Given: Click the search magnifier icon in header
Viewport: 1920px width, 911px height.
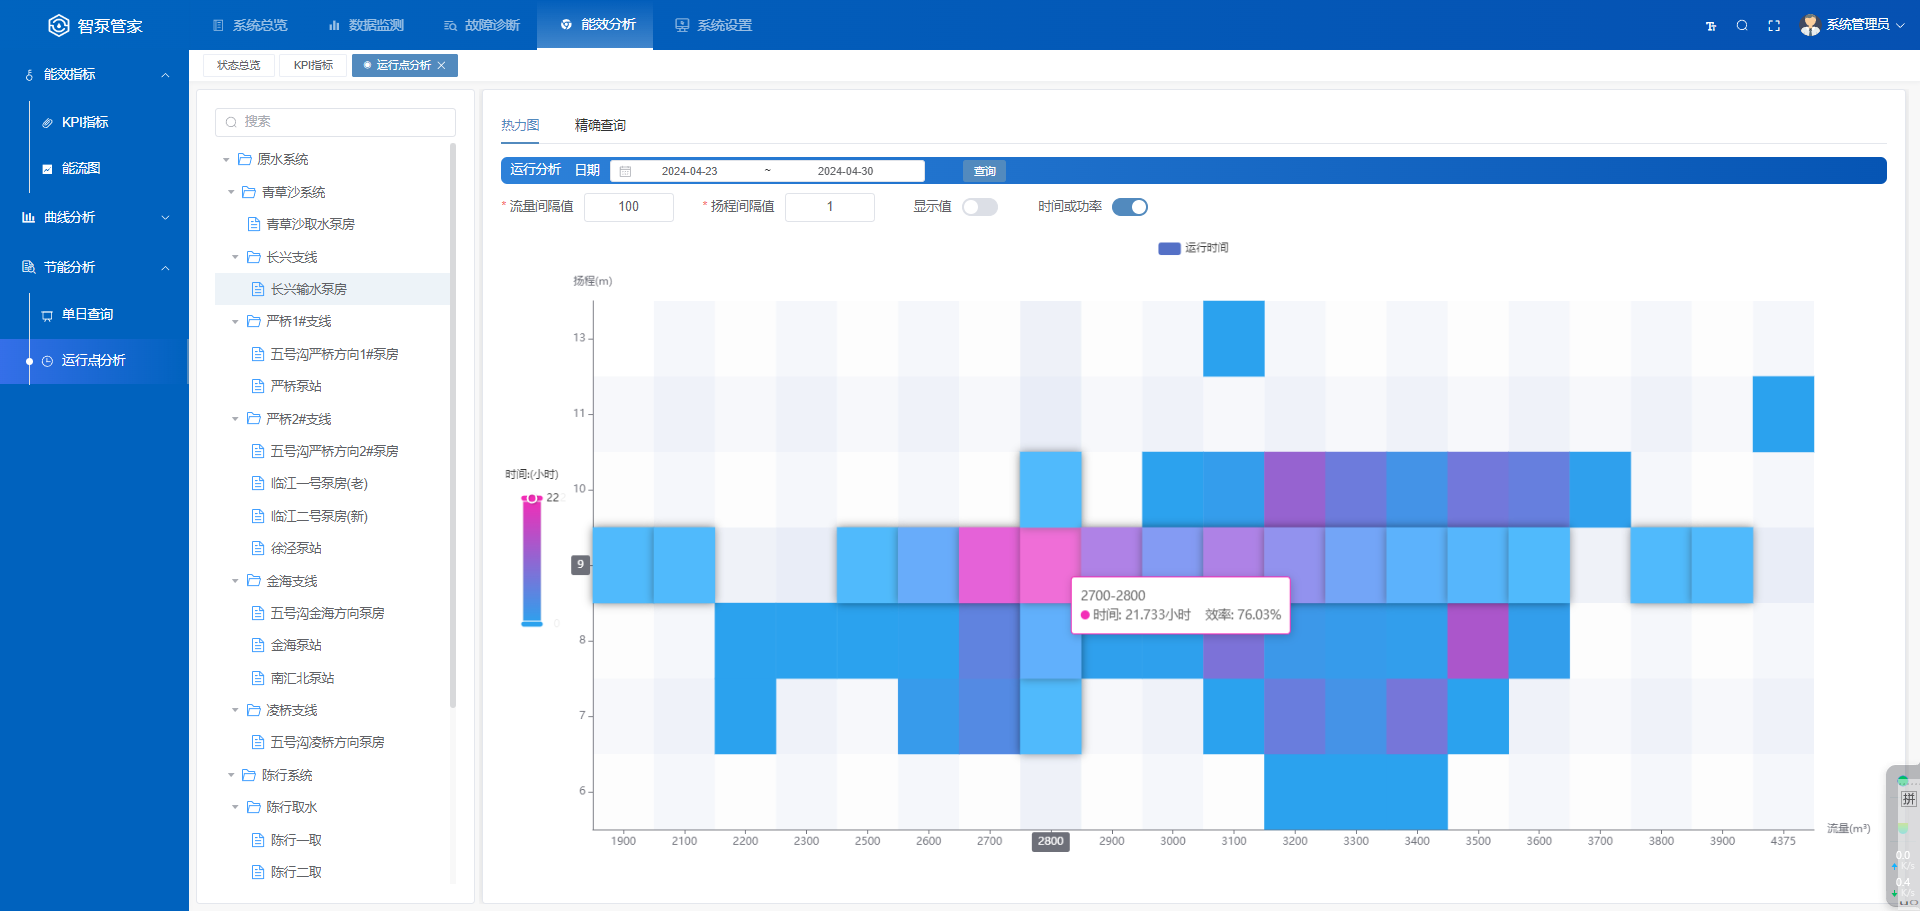Looking at the screenshot, I should coord(1742,26).
